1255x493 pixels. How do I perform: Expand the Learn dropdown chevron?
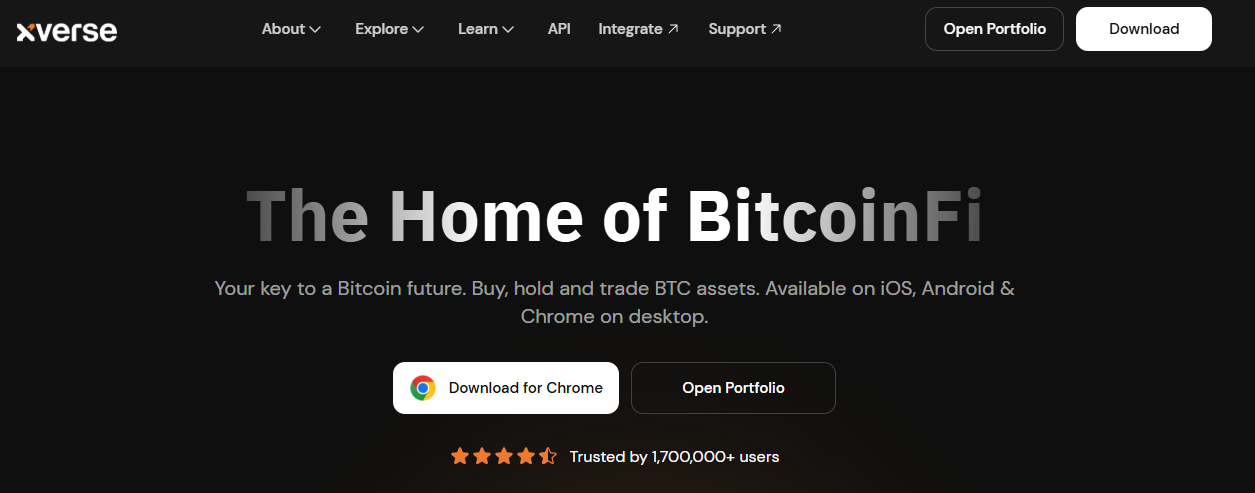point(508,30)
